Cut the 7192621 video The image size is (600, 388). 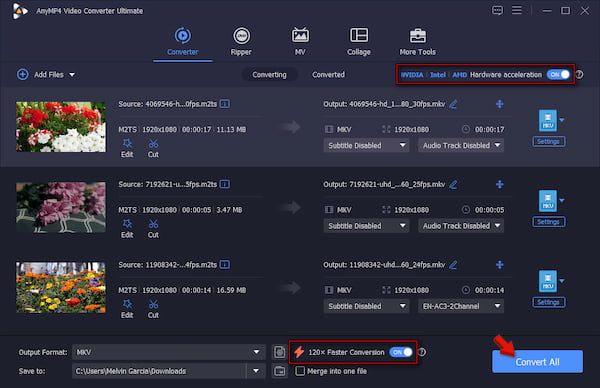pos(153,229)
